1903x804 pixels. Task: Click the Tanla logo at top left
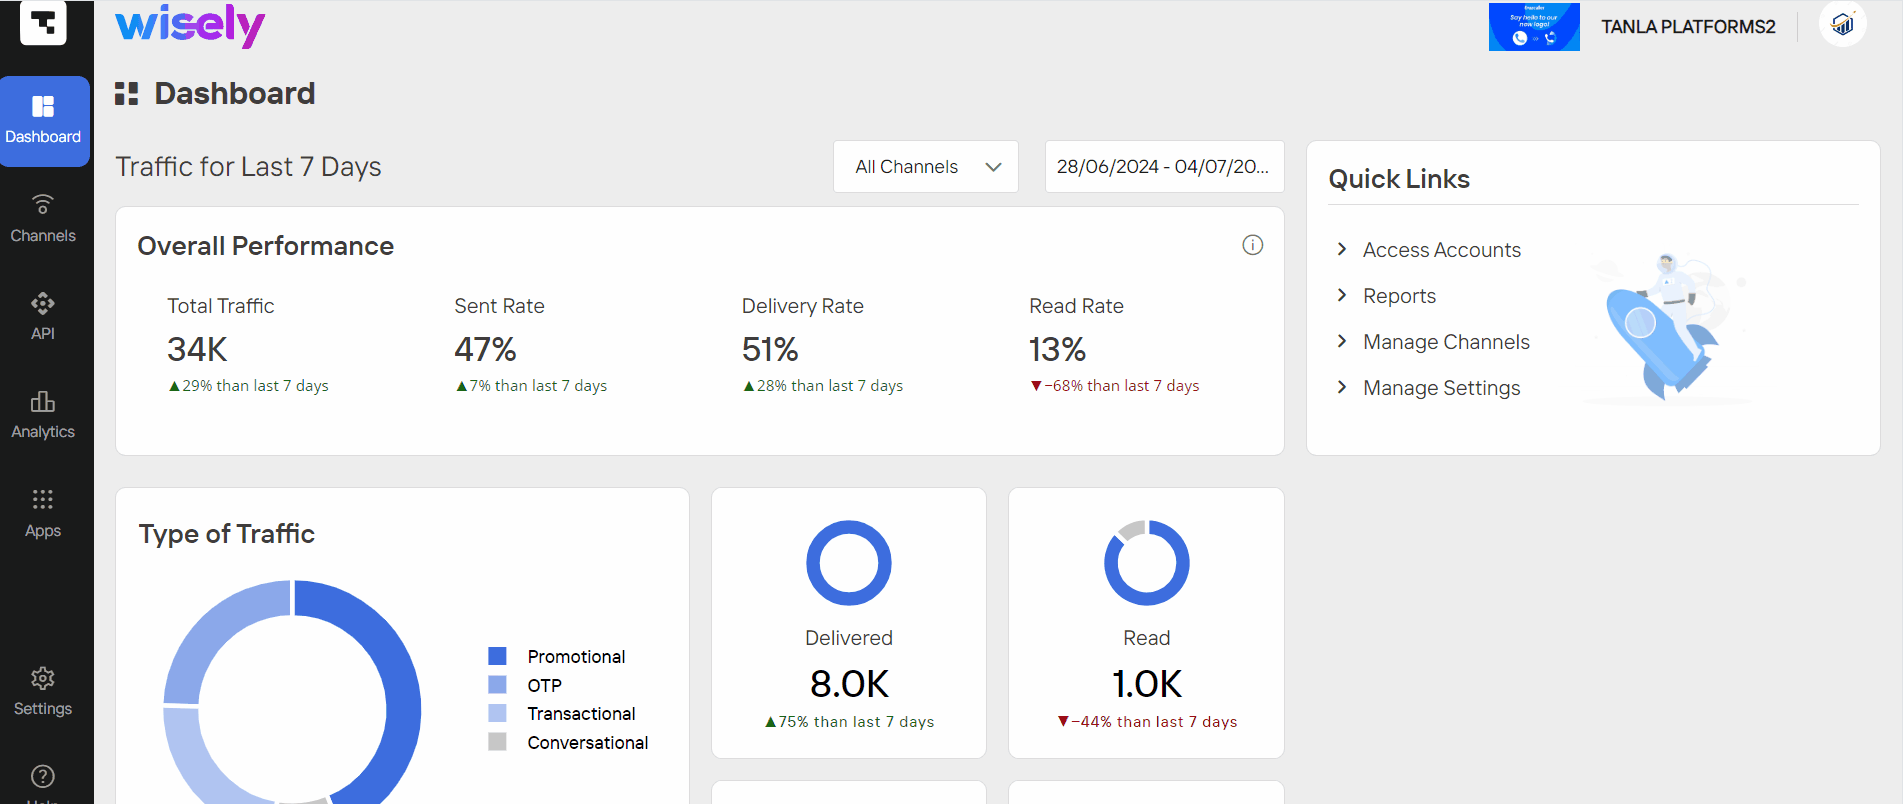[x=43, y=22]
